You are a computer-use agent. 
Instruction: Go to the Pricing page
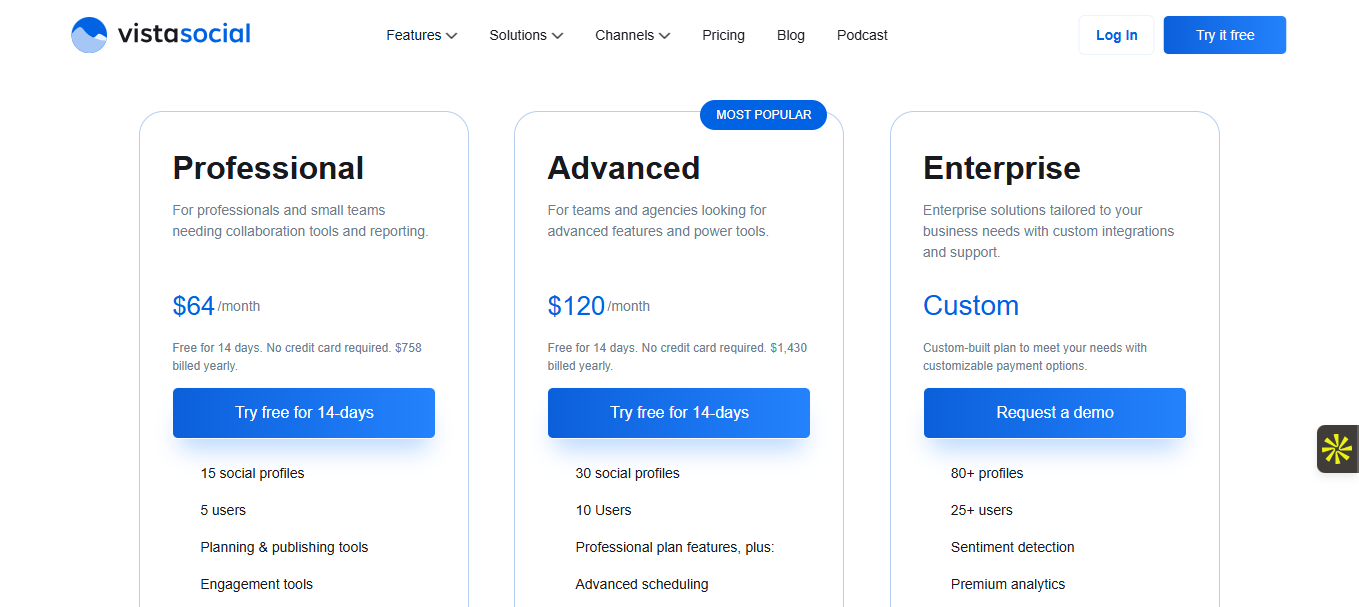pyautogui.click(x=723, y=35)
